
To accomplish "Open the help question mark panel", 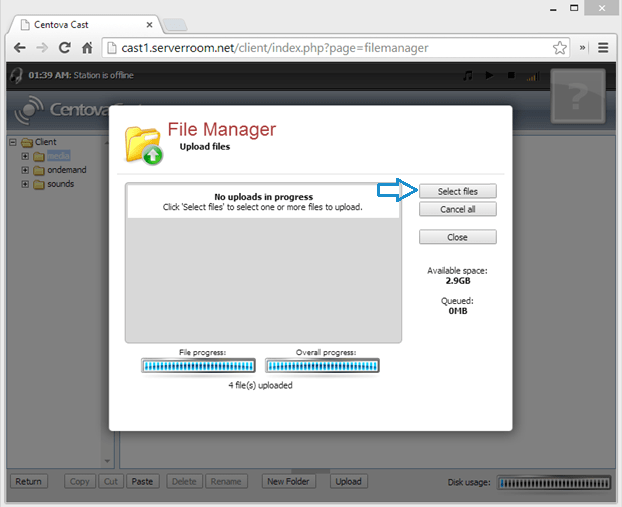I will point(578,96).
